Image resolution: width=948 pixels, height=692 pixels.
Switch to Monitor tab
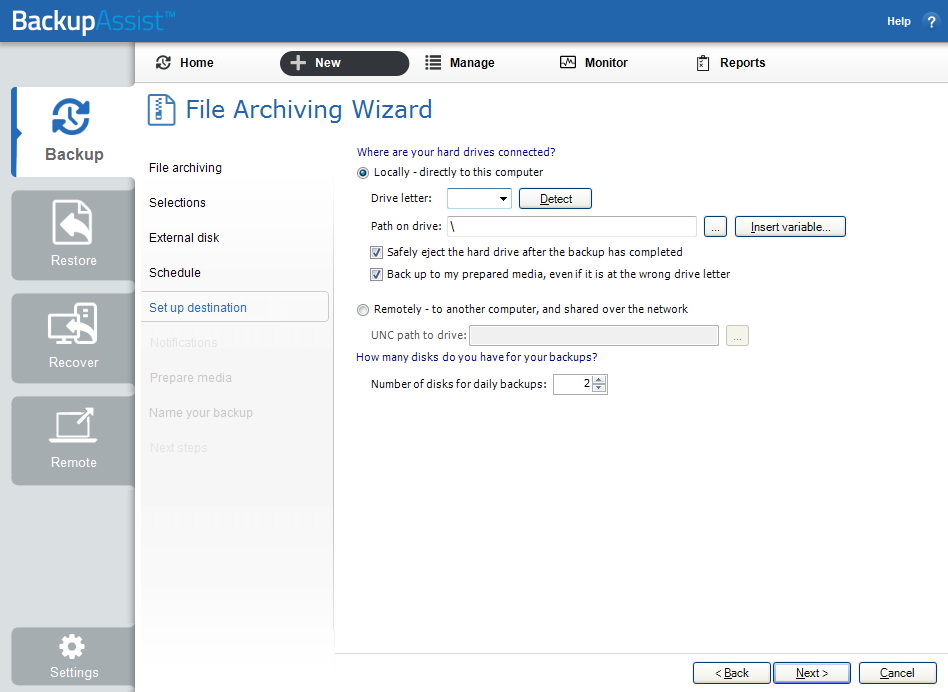(594, 63)
